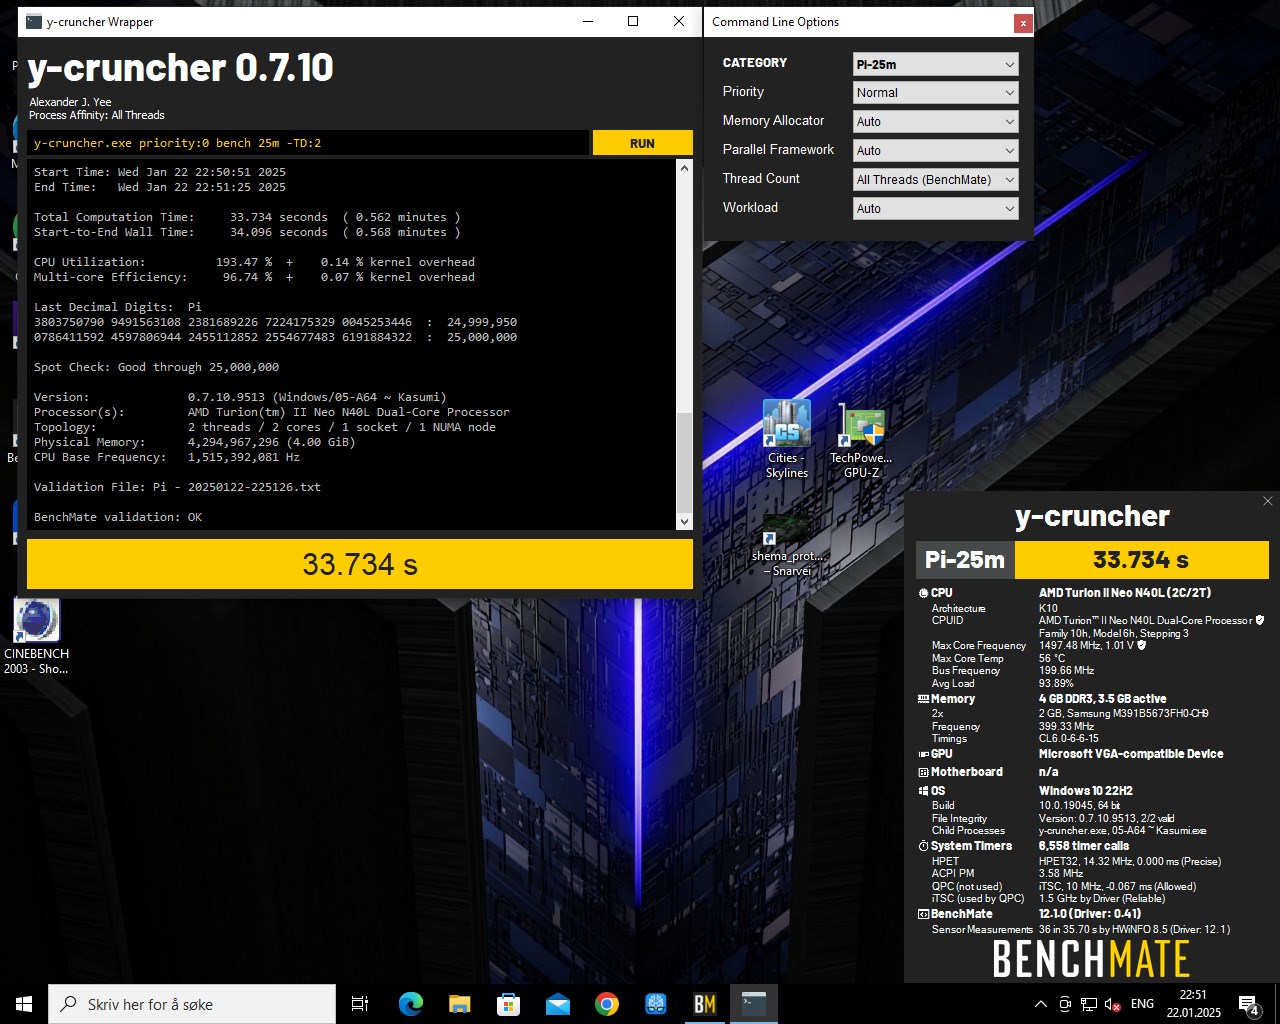The width and height of the screenshot is (1280, 1024).
Task: Close the BenchMate result overlay
Action: [x=1268, y=501]
